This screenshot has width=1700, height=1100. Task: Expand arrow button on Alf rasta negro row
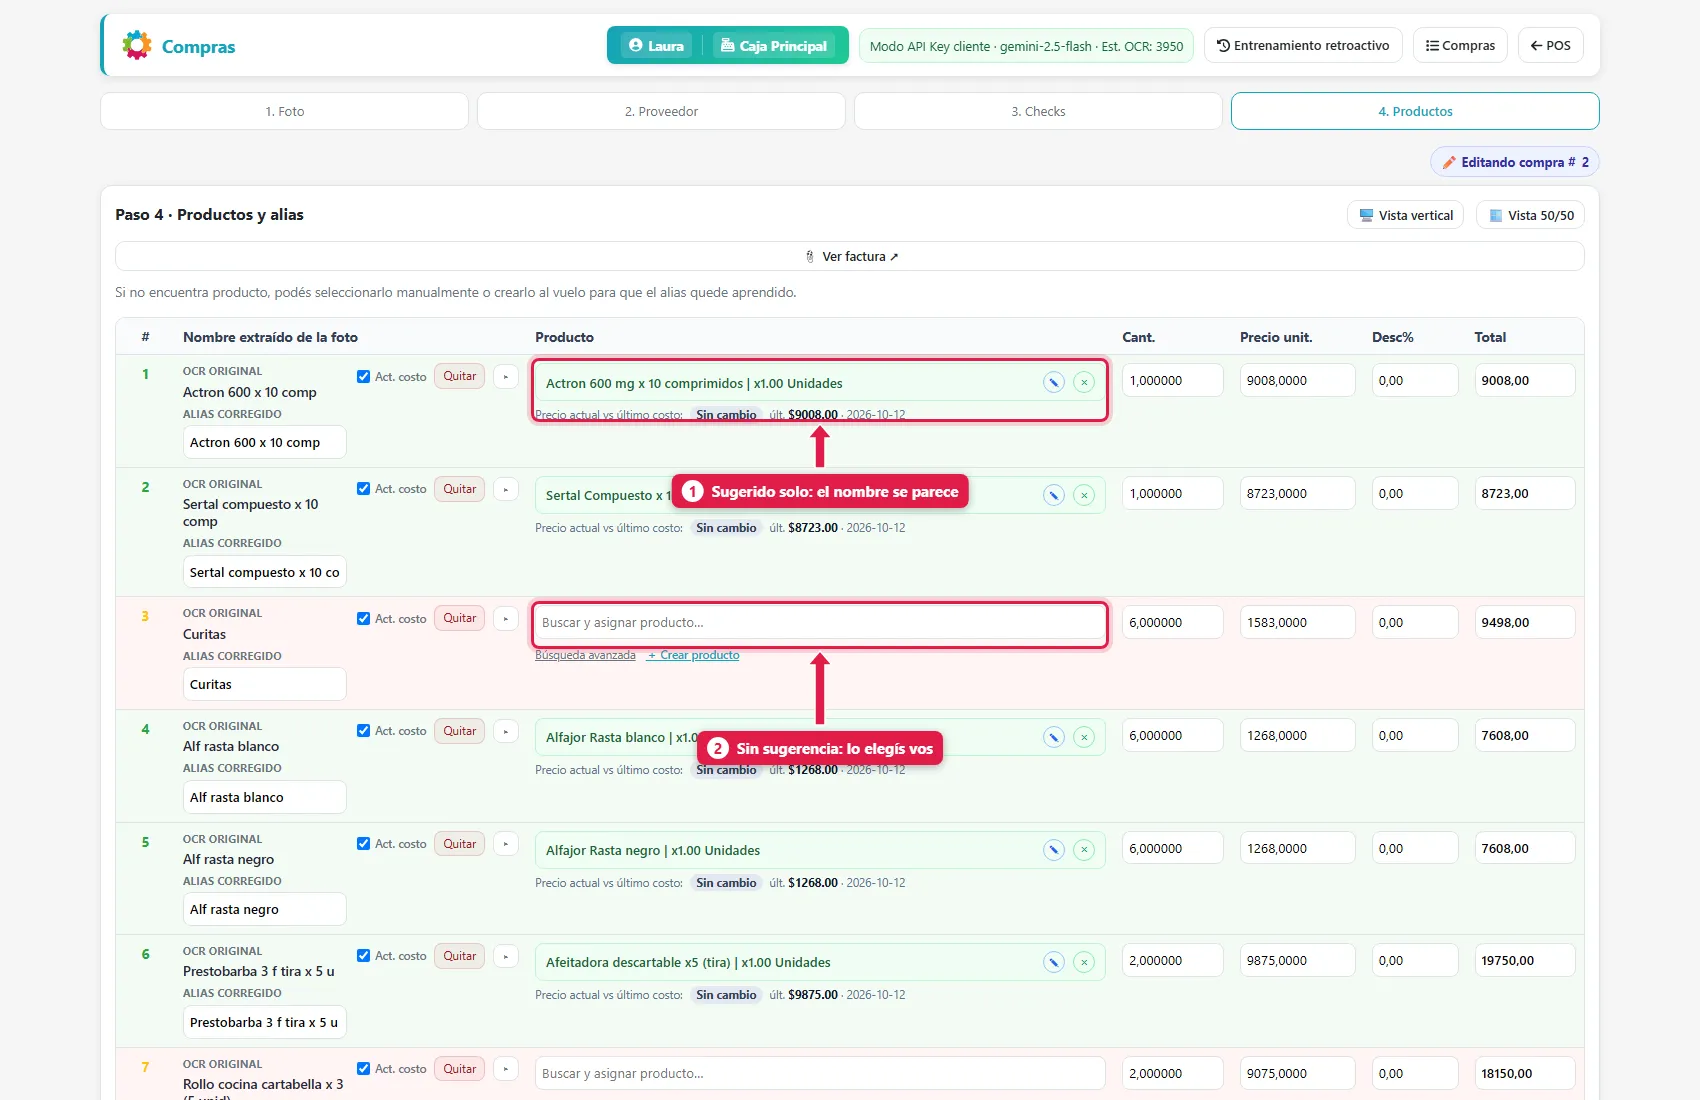tap(506, 844)
